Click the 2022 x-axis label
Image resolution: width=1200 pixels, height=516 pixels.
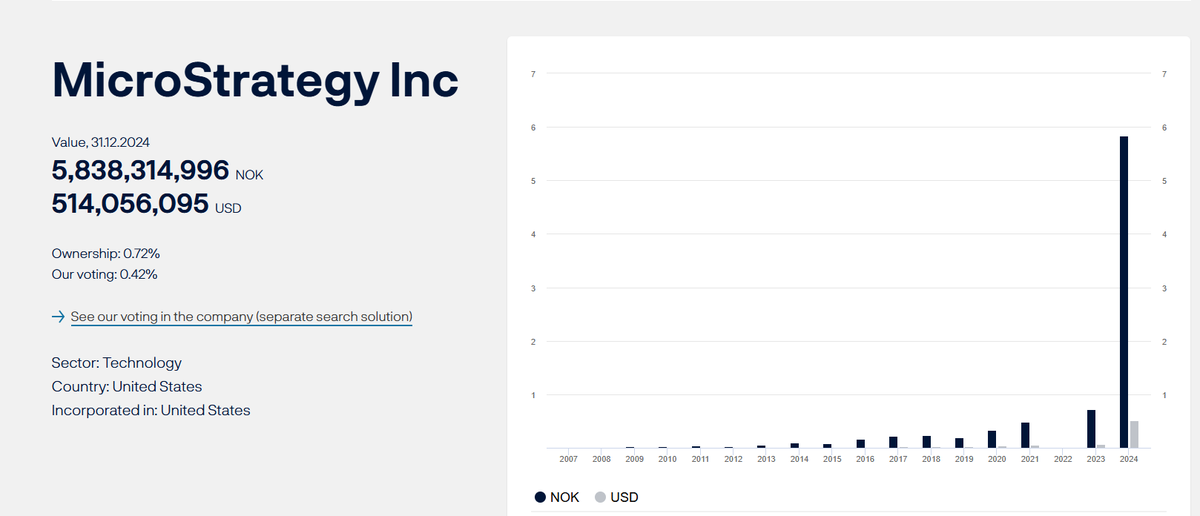click(x=1063, y=459)
